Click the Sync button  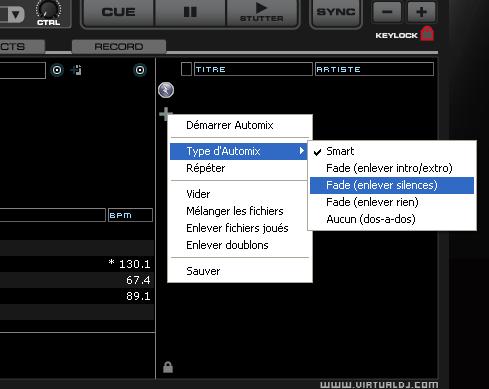coord(336,12)
